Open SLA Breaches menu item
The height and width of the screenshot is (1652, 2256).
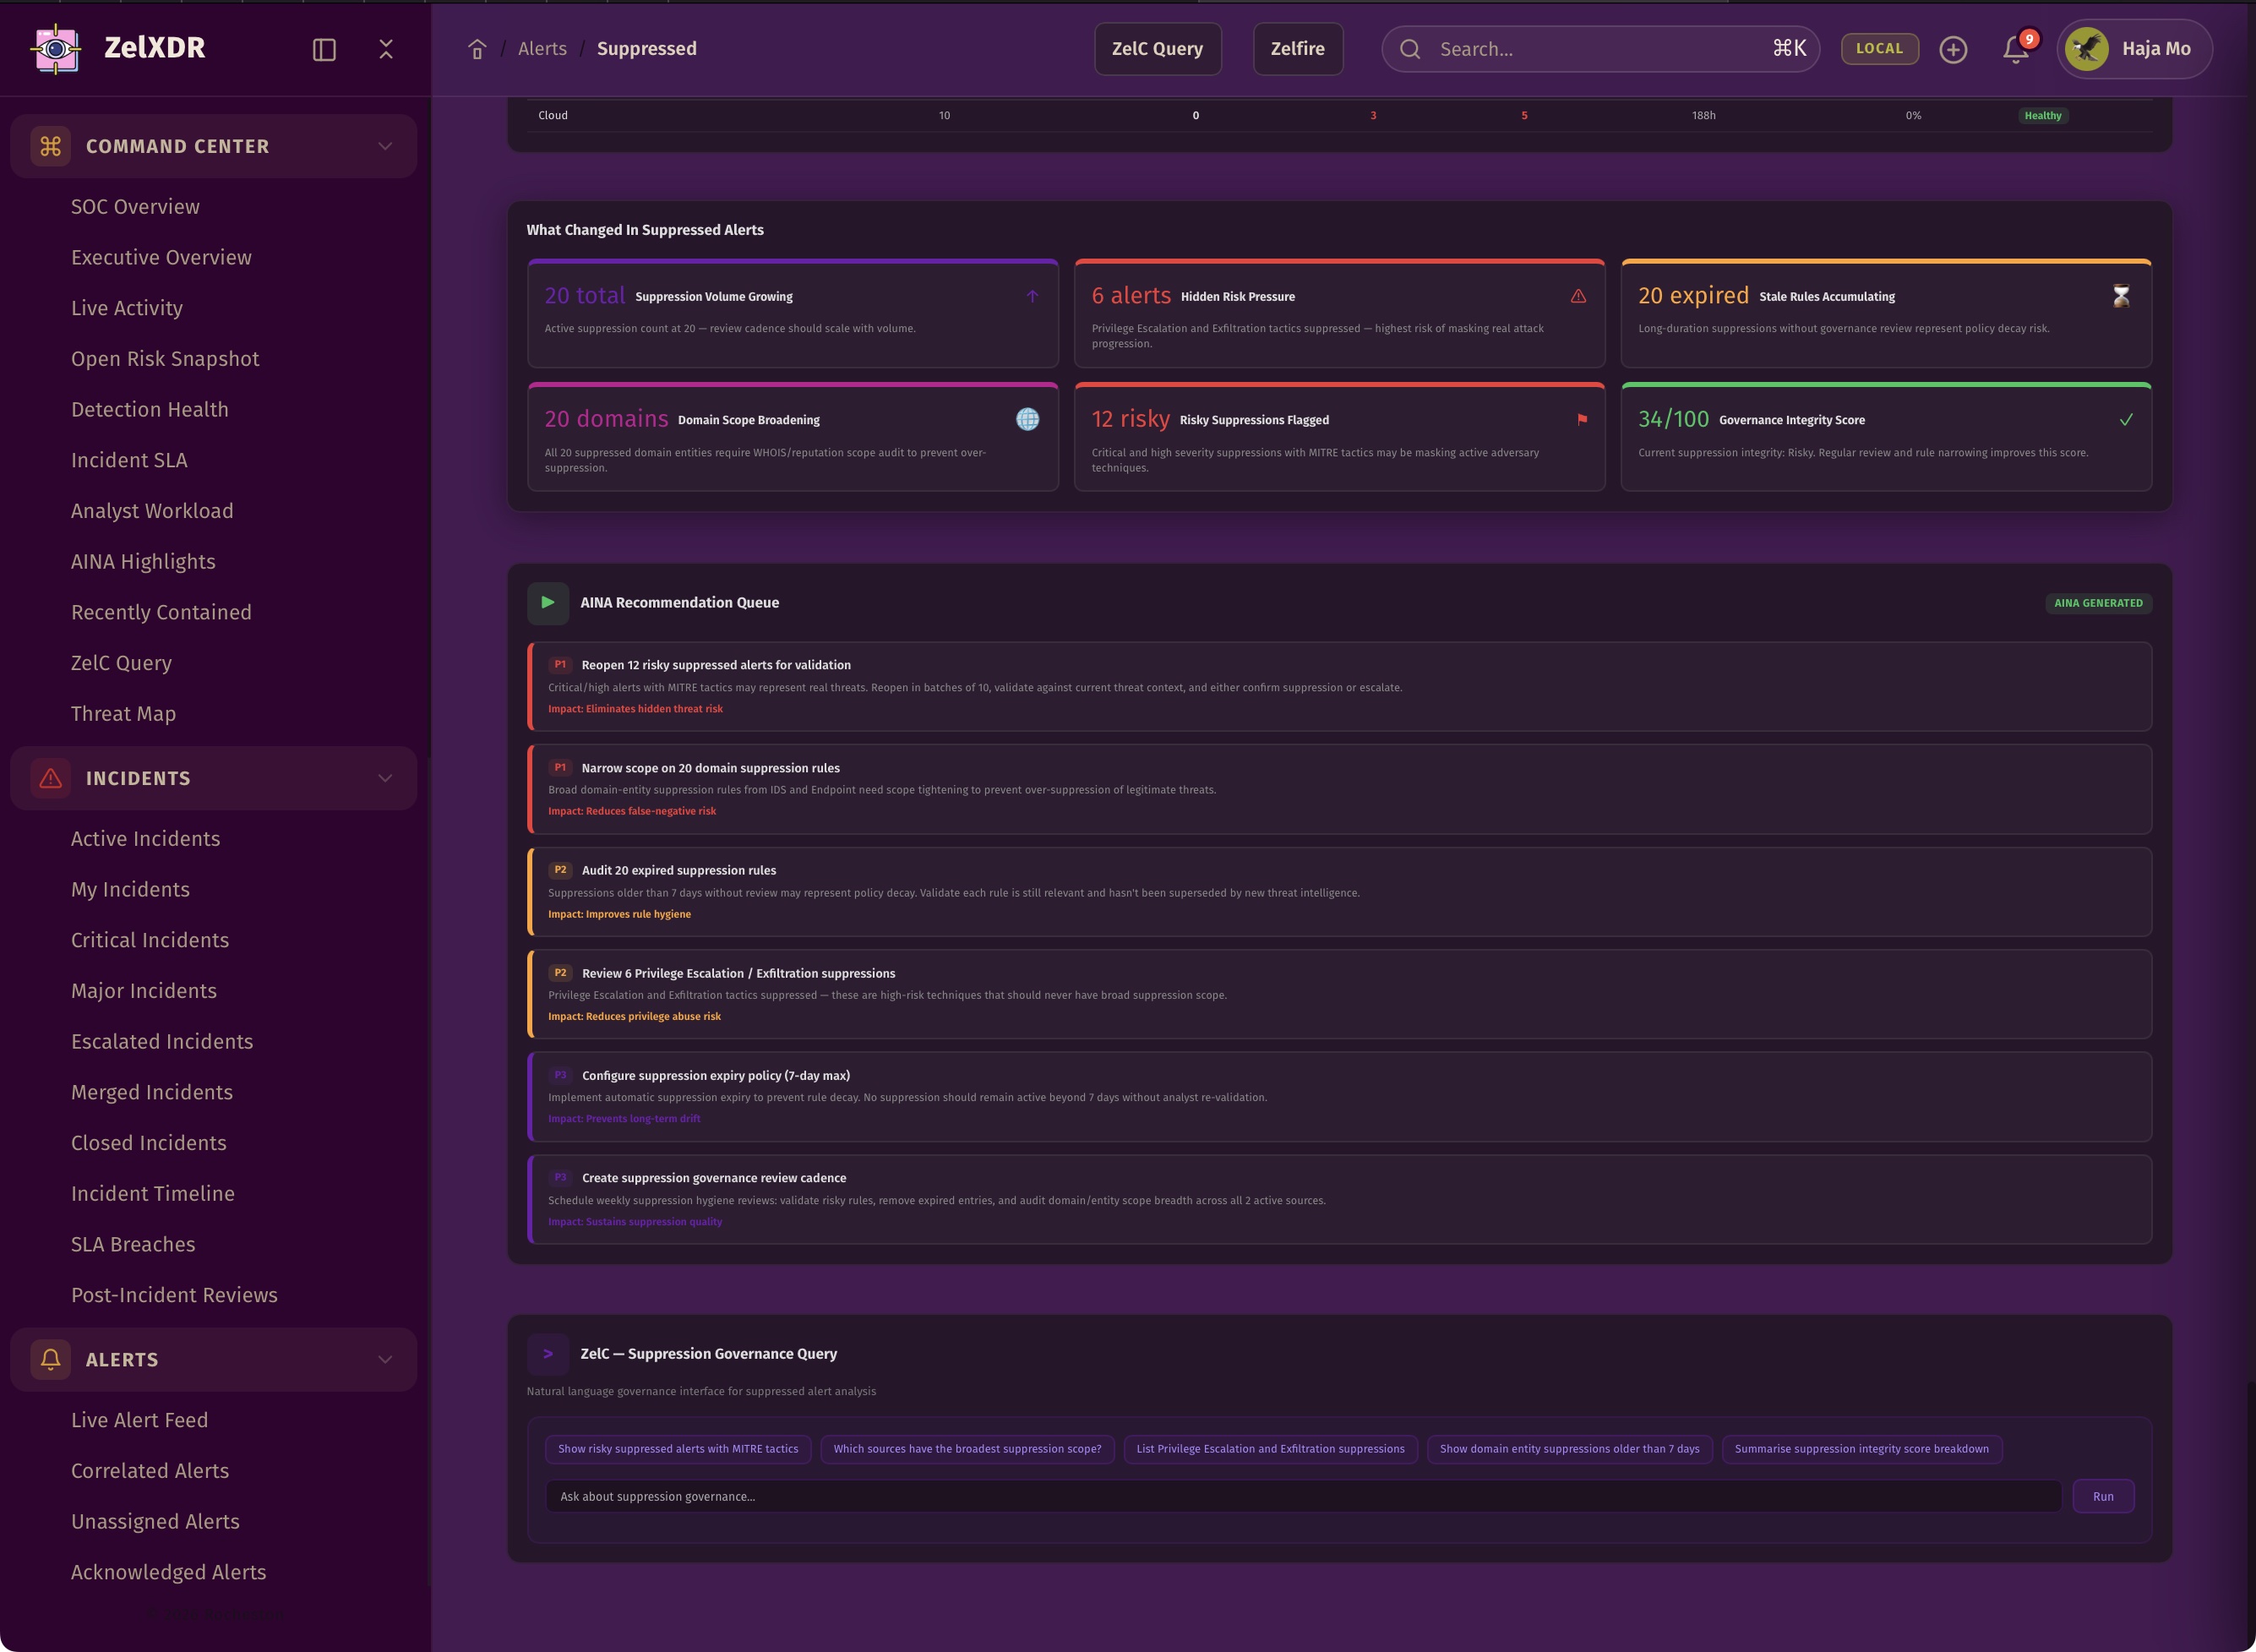133,1244
